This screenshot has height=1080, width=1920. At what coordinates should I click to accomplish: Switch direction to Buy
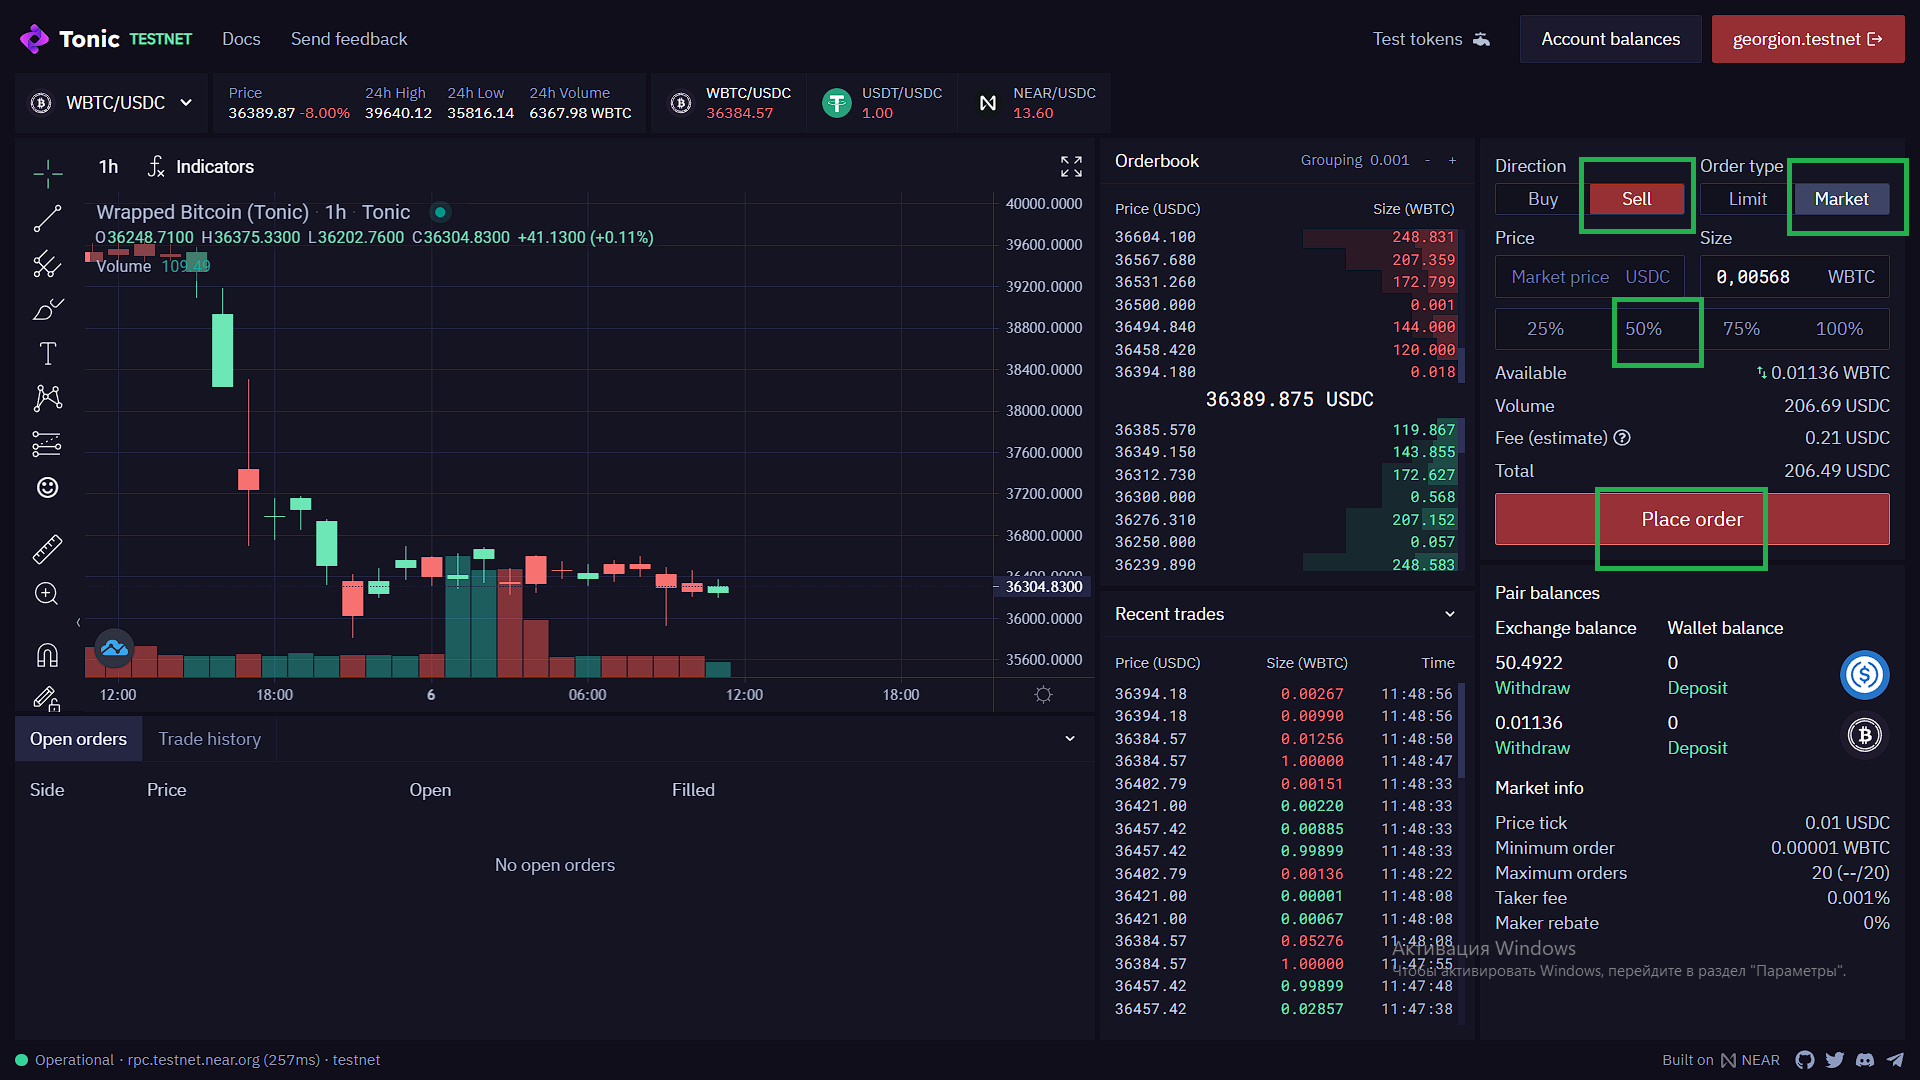click(1542, 199)
